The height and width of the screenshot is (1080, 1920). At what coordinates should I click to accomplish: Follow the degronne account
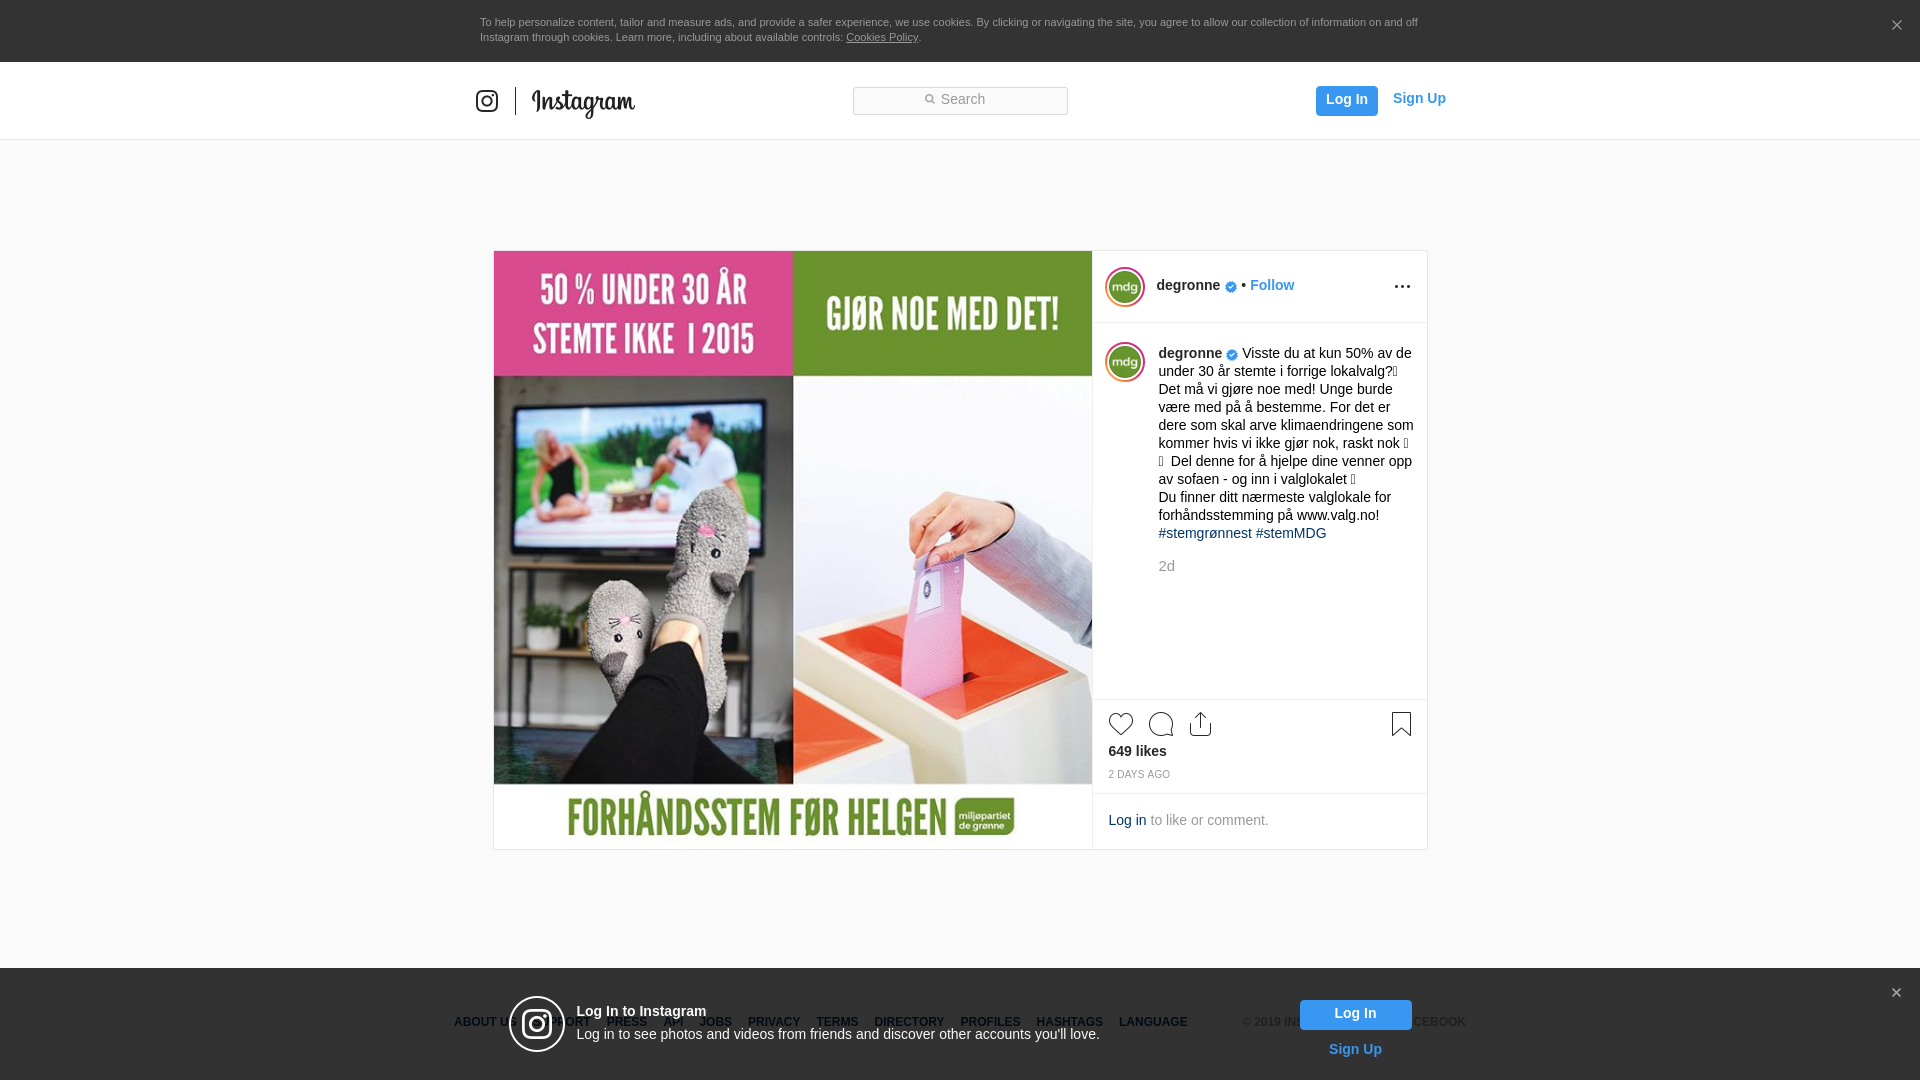(x=1272, y=285)
